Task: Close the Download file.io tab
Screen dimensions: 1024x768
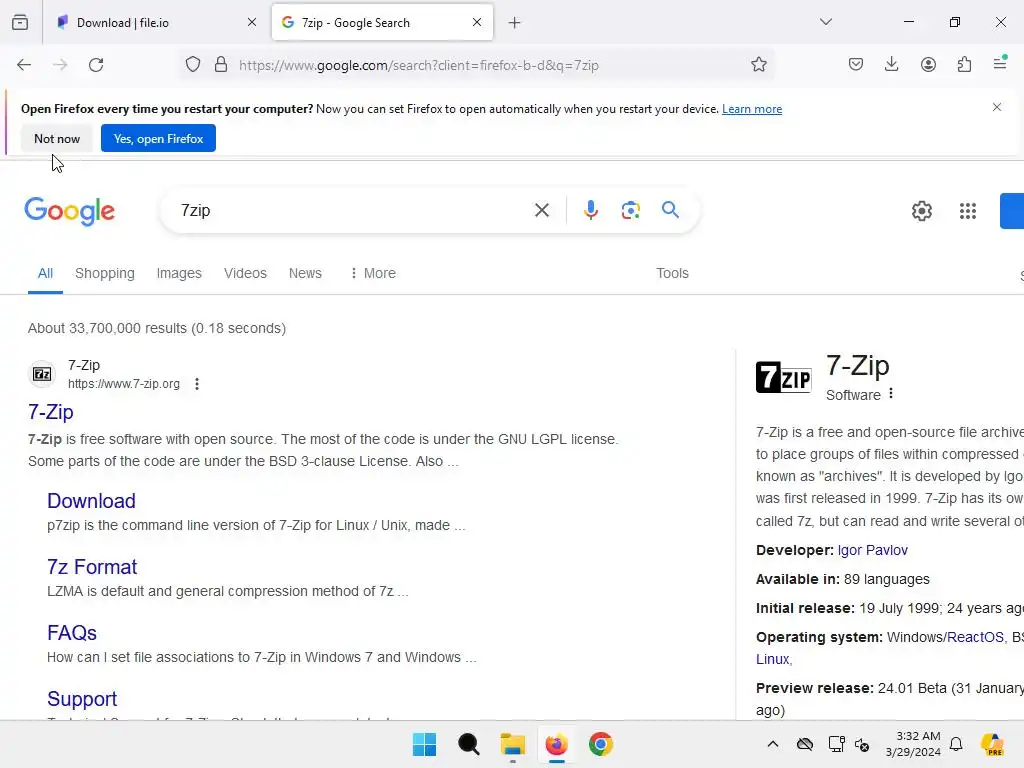Action: pyautogui.click(x=252, y=22)
